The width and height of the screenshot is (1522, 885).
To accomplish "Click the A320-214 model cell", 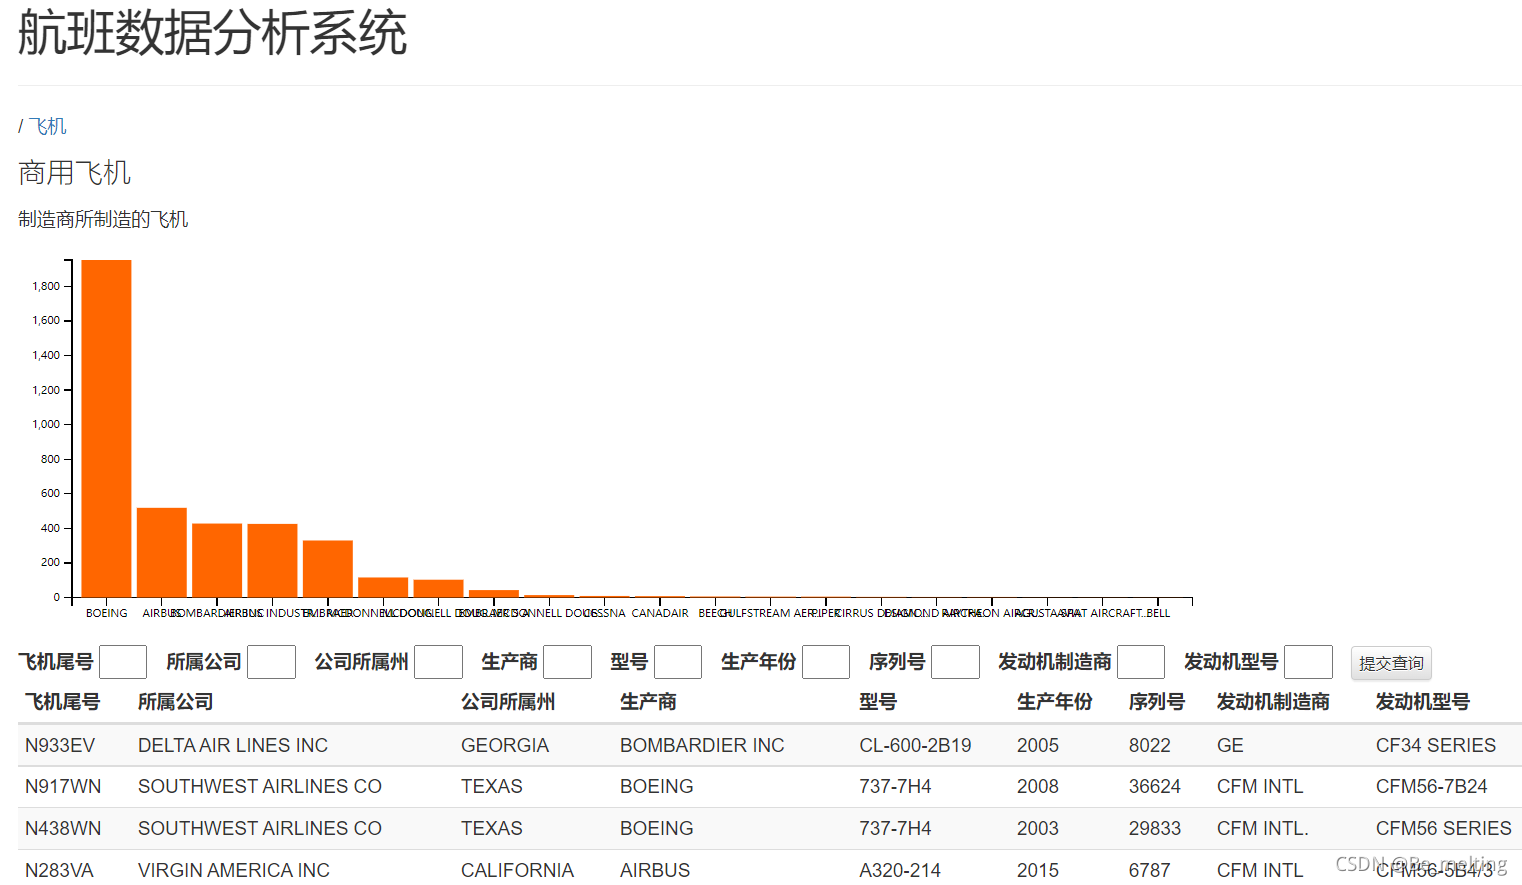I will click(900, 870).
